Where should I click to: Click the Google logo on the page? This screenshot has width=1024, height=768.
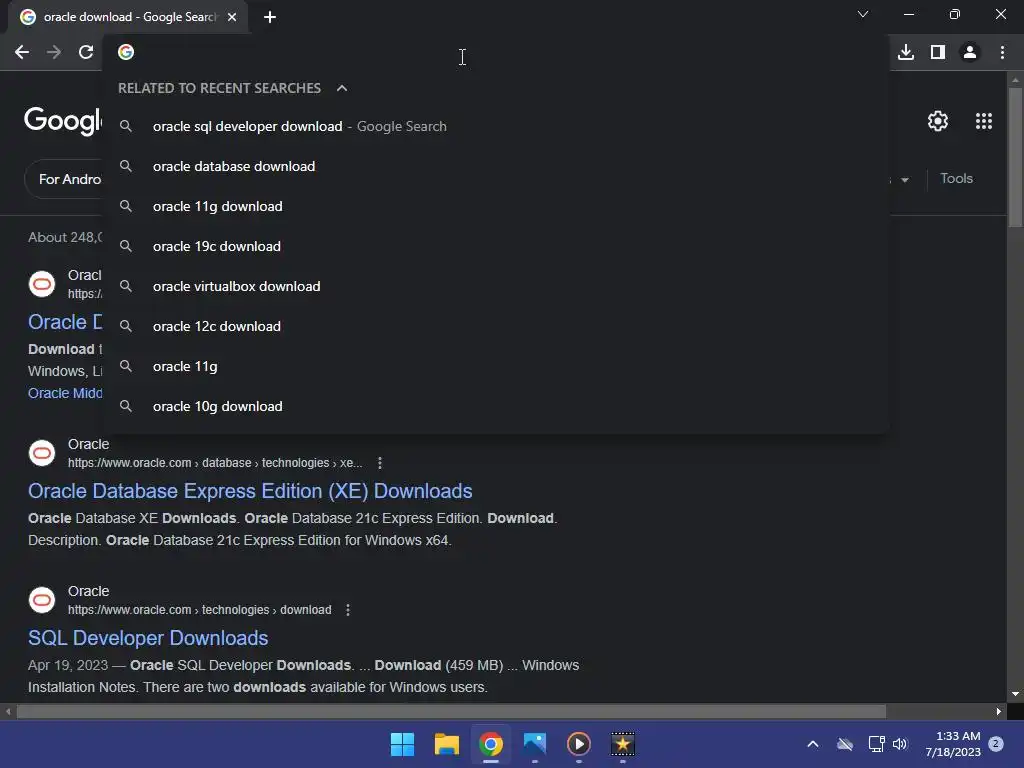(63, 121)
